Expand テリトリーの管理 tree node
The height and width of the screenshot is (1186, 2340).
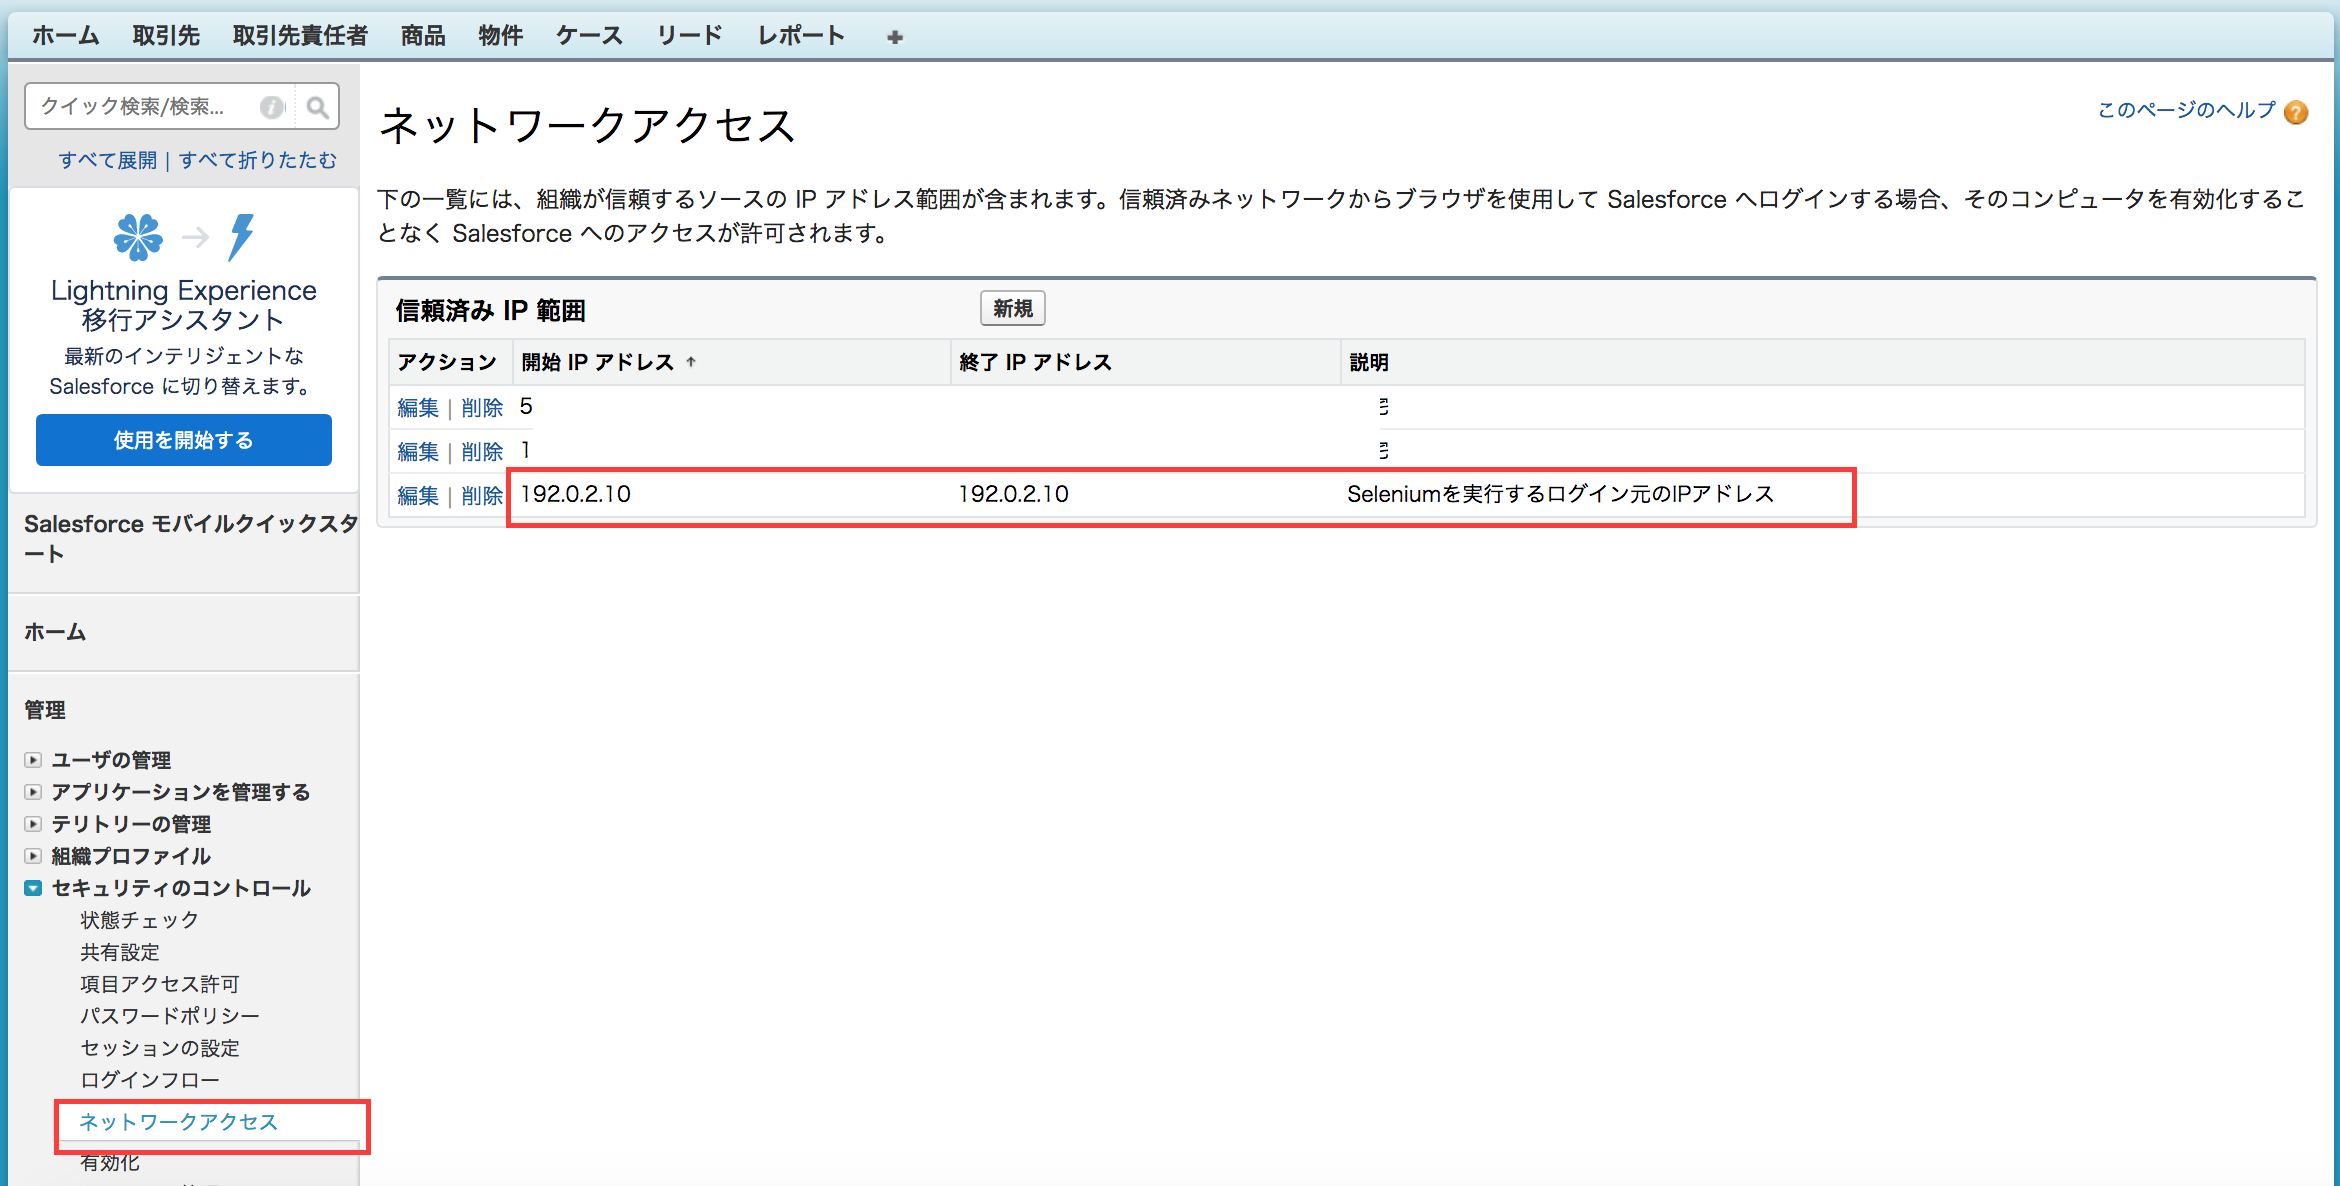click(x=33, y=824)
